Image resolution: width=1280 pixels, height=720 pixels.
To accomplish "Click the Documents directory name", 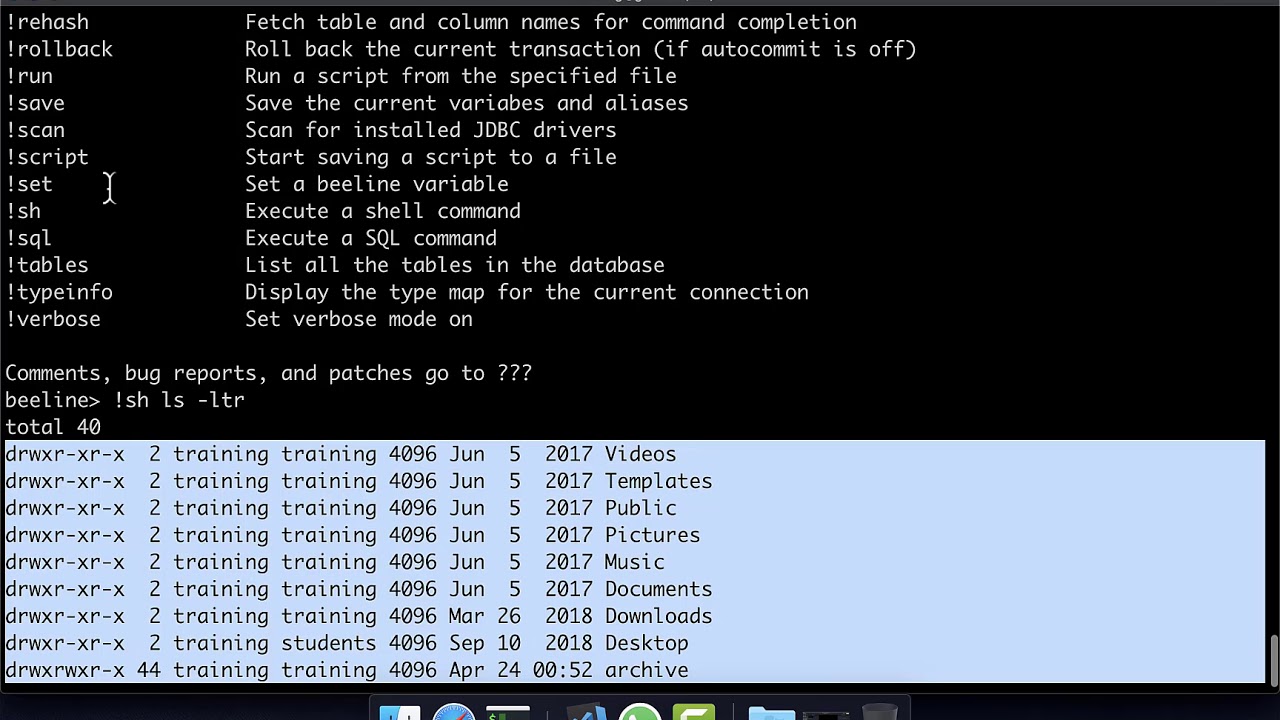I will [x=659, y=589].
